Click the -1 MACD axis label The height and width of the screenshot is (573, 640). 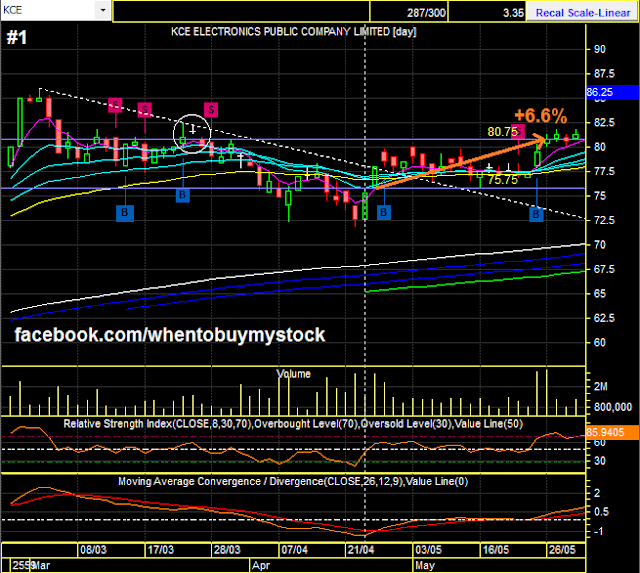coord(599,531)
